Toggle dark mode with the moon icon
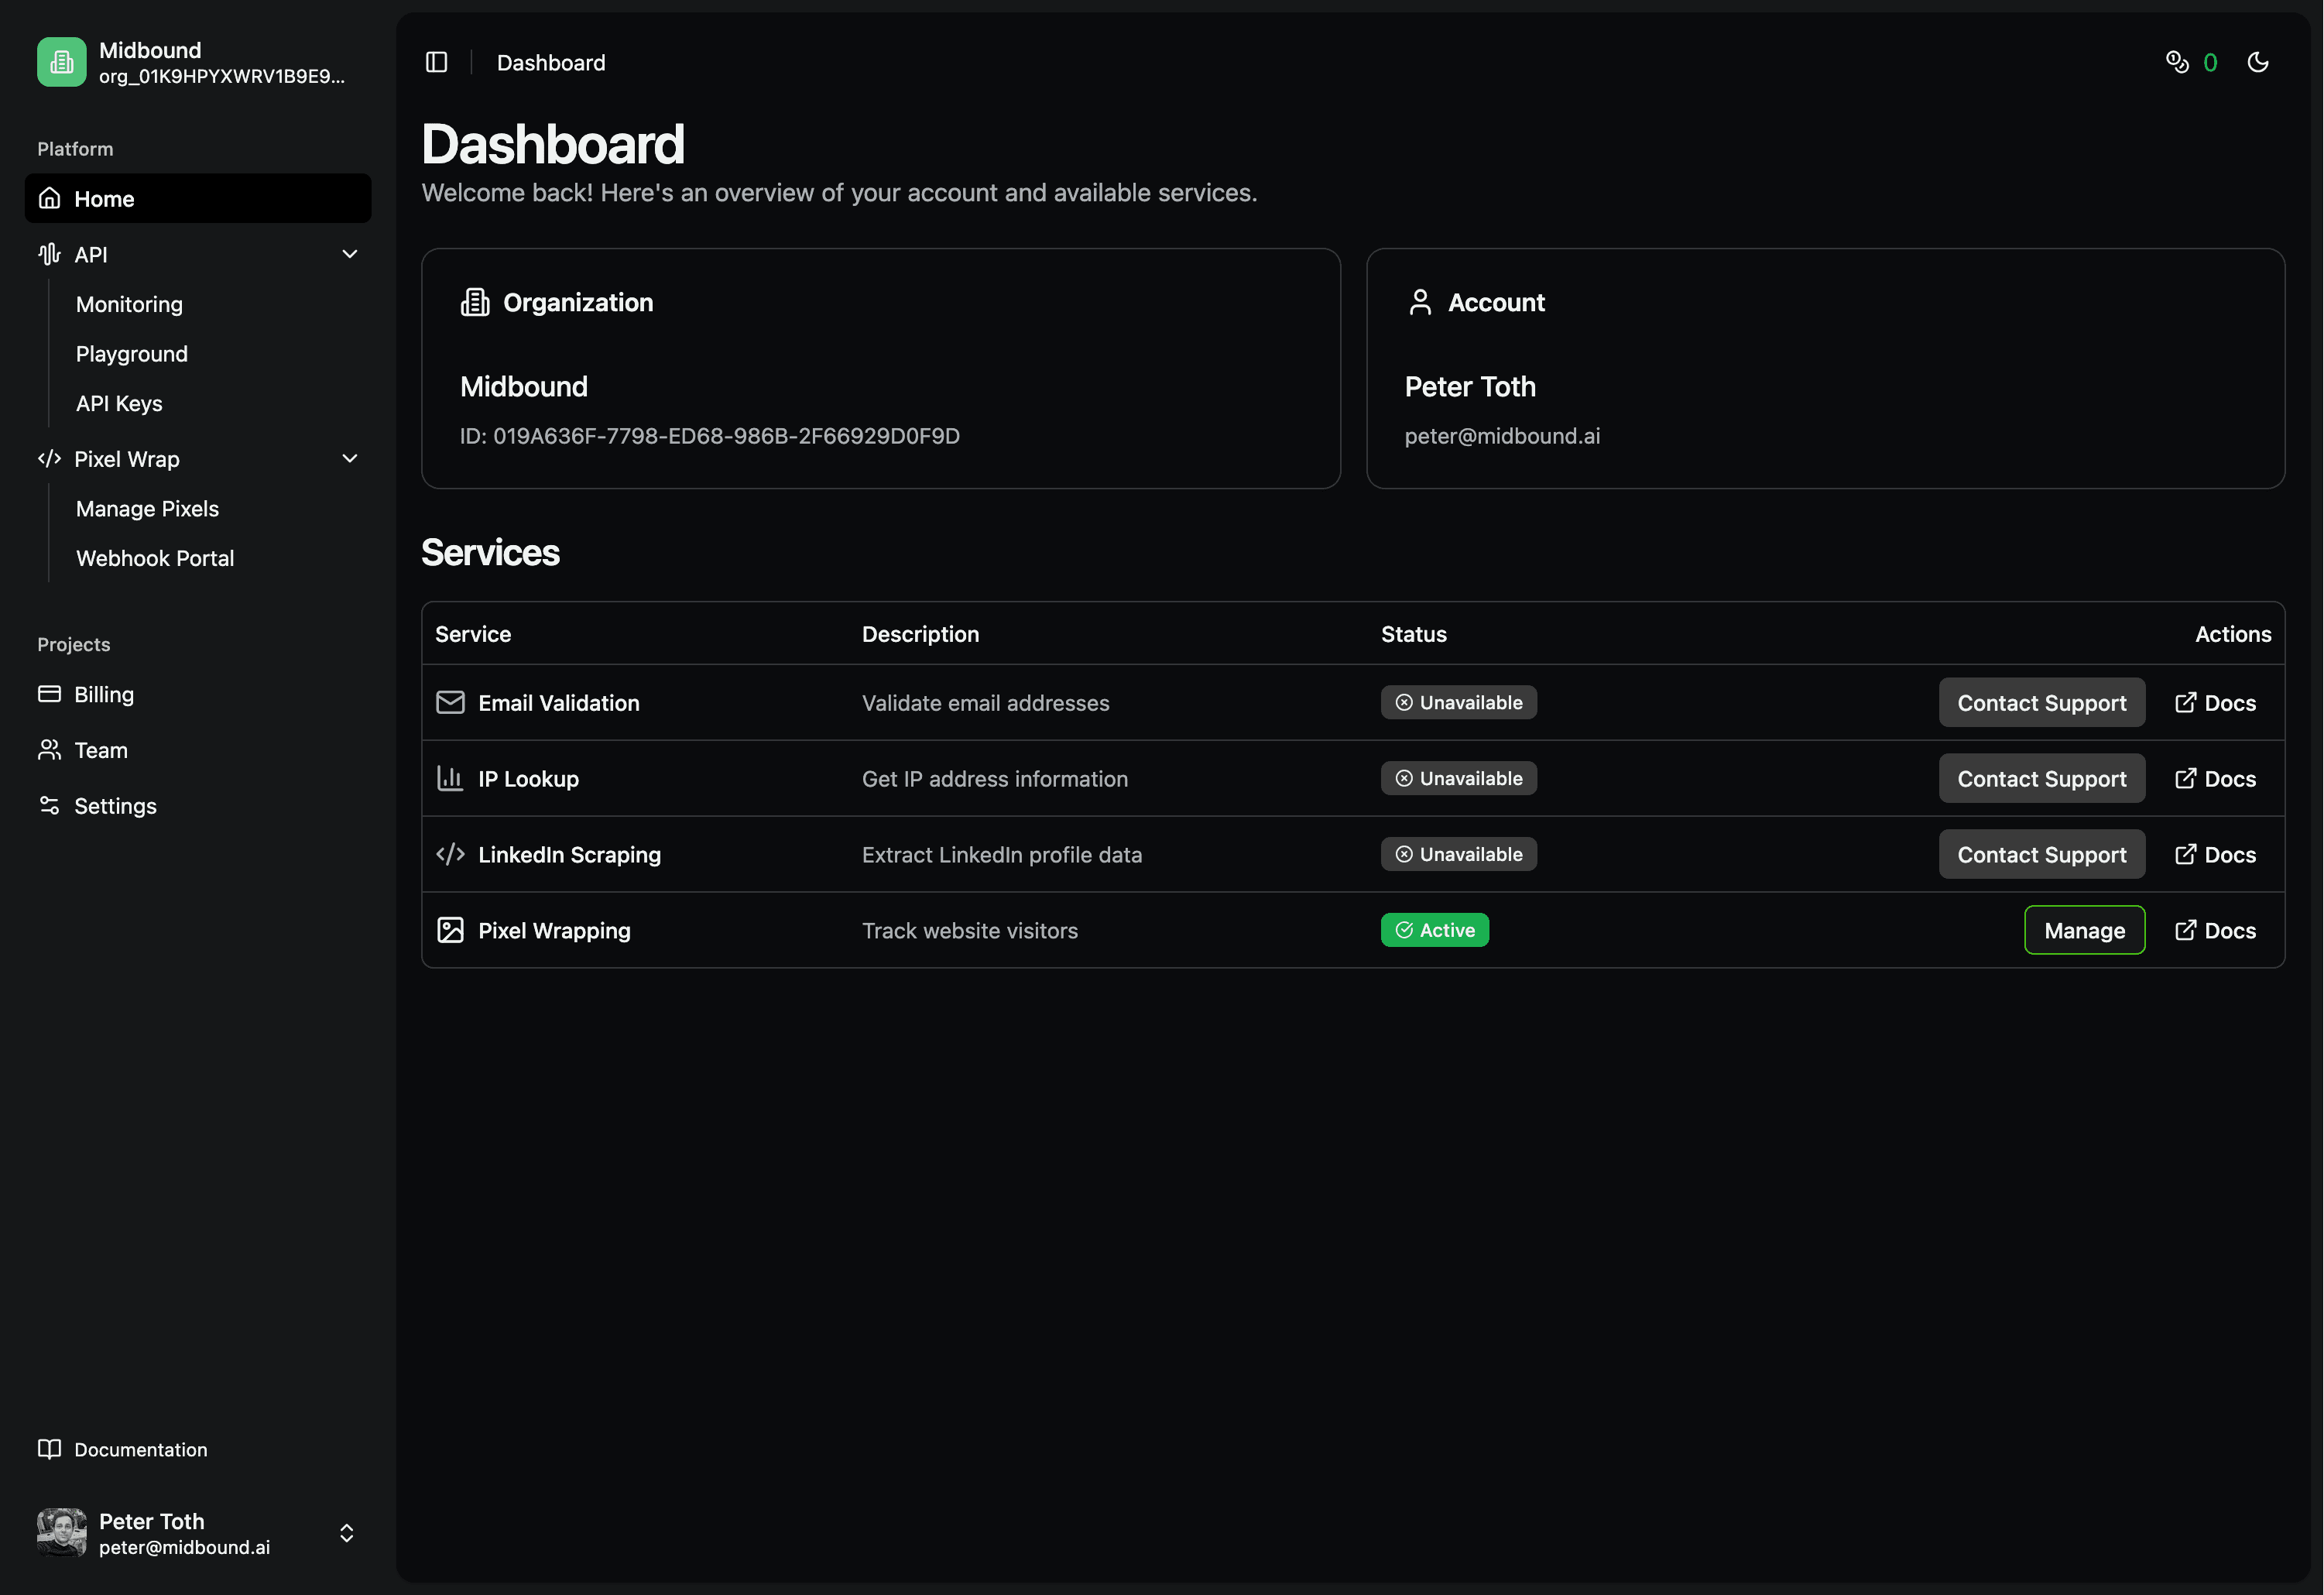 coord(2258,62)
